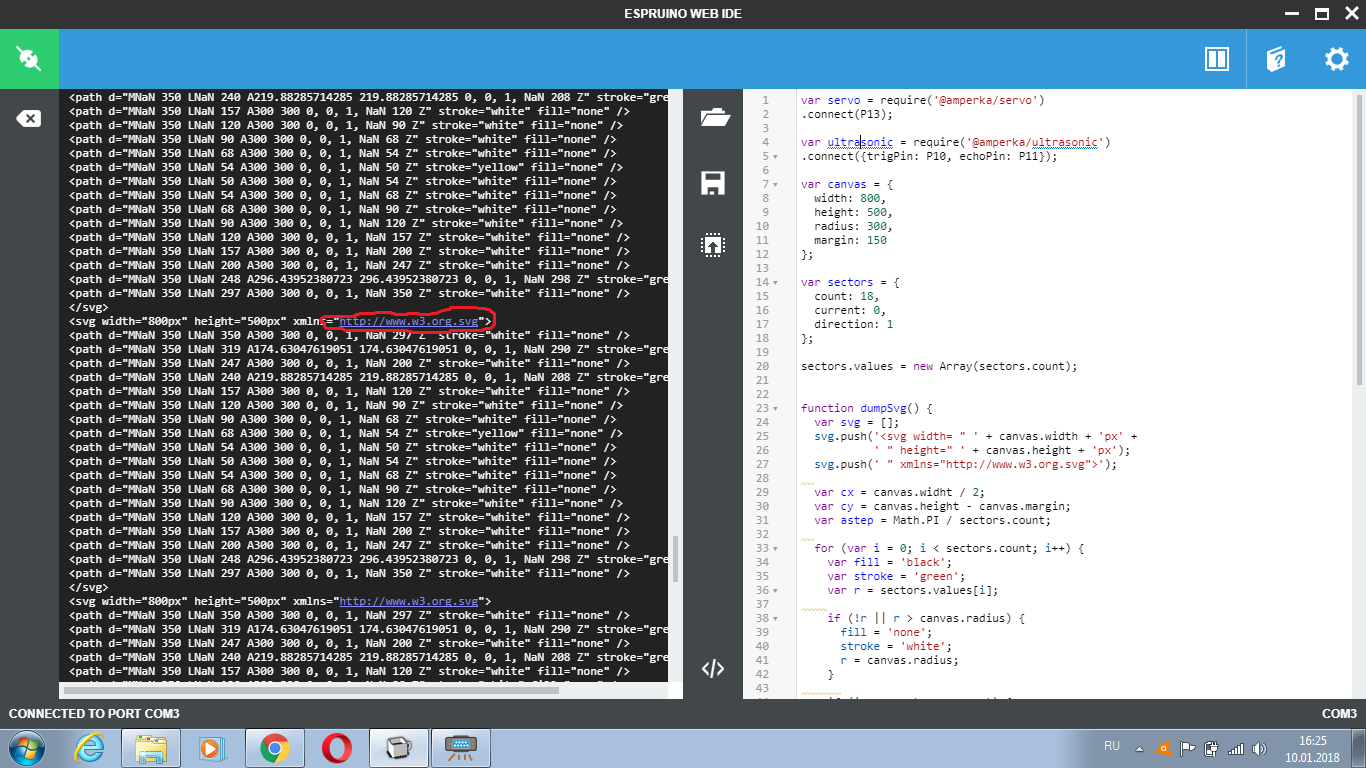Viewport: 1366px width, 768px height.
Task: Click the 'var servo = require' code line
Action: coord(923,100)
